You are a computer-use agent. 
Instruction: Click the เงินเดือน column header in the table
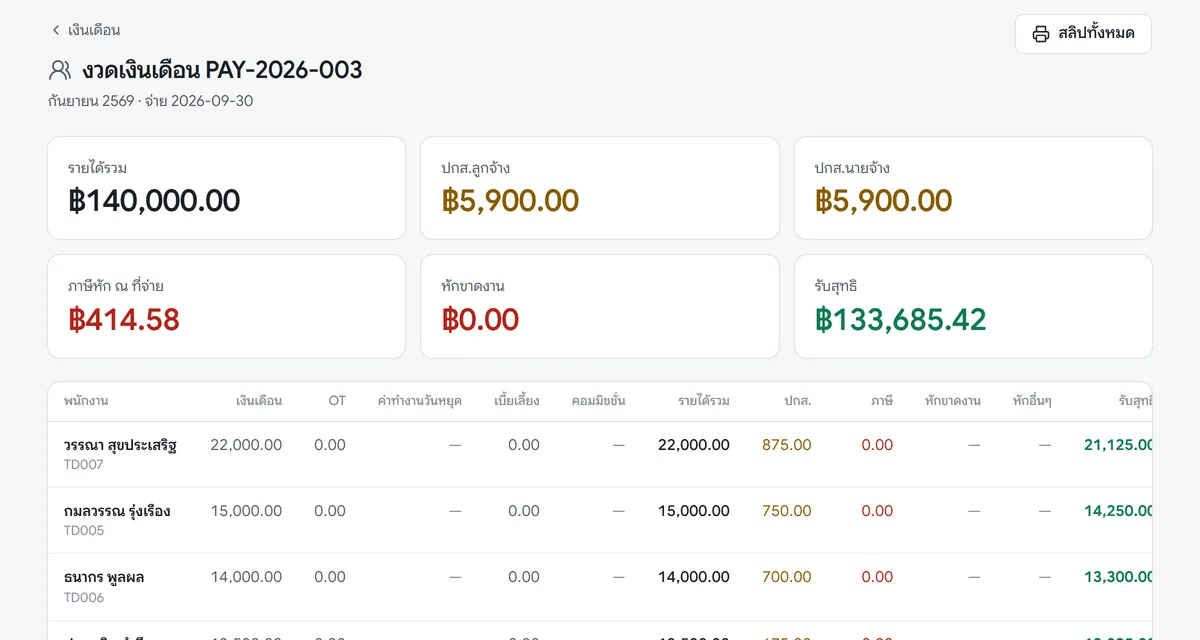coord(259,401)
